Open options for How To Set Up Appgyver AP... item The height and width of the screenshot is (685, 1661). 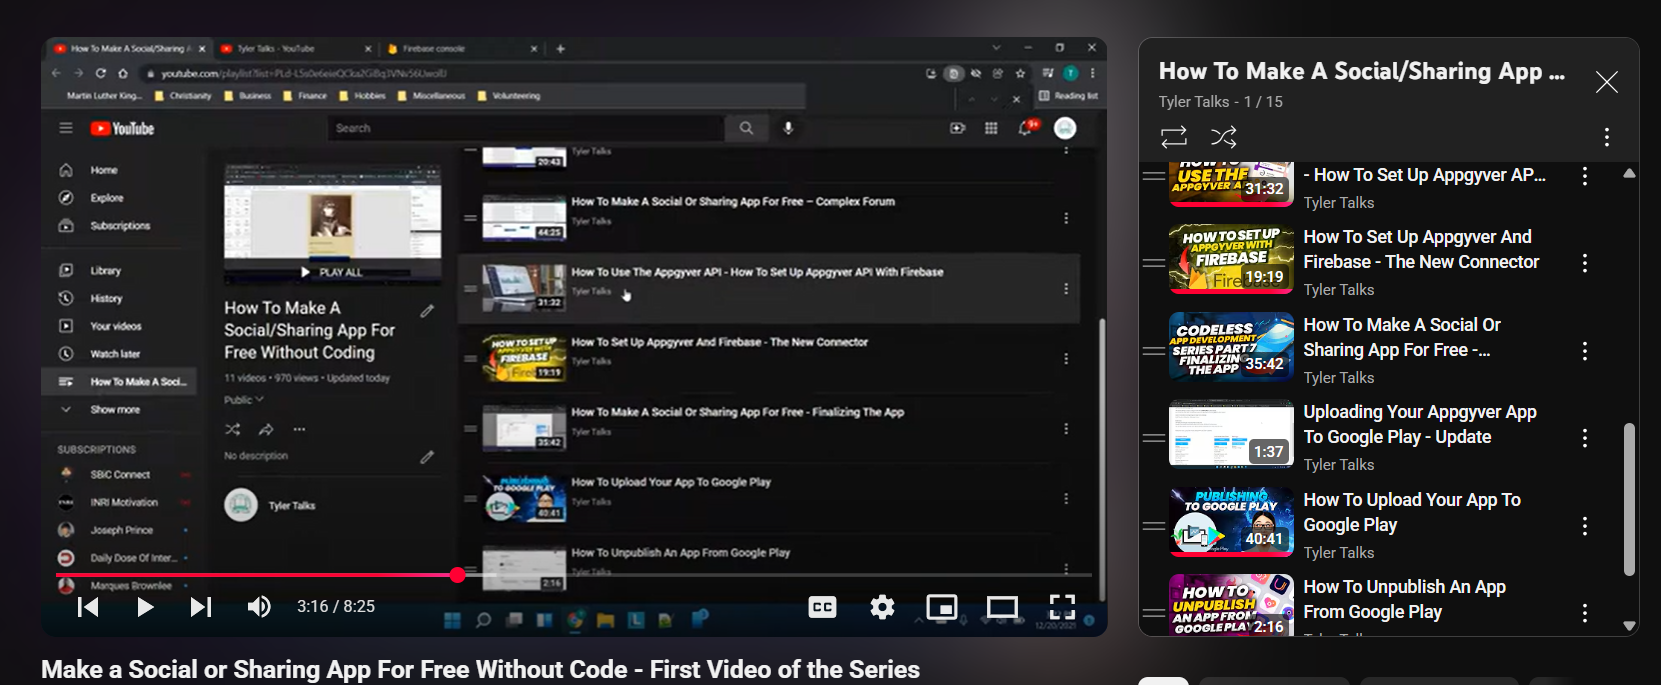(1585, 176)
